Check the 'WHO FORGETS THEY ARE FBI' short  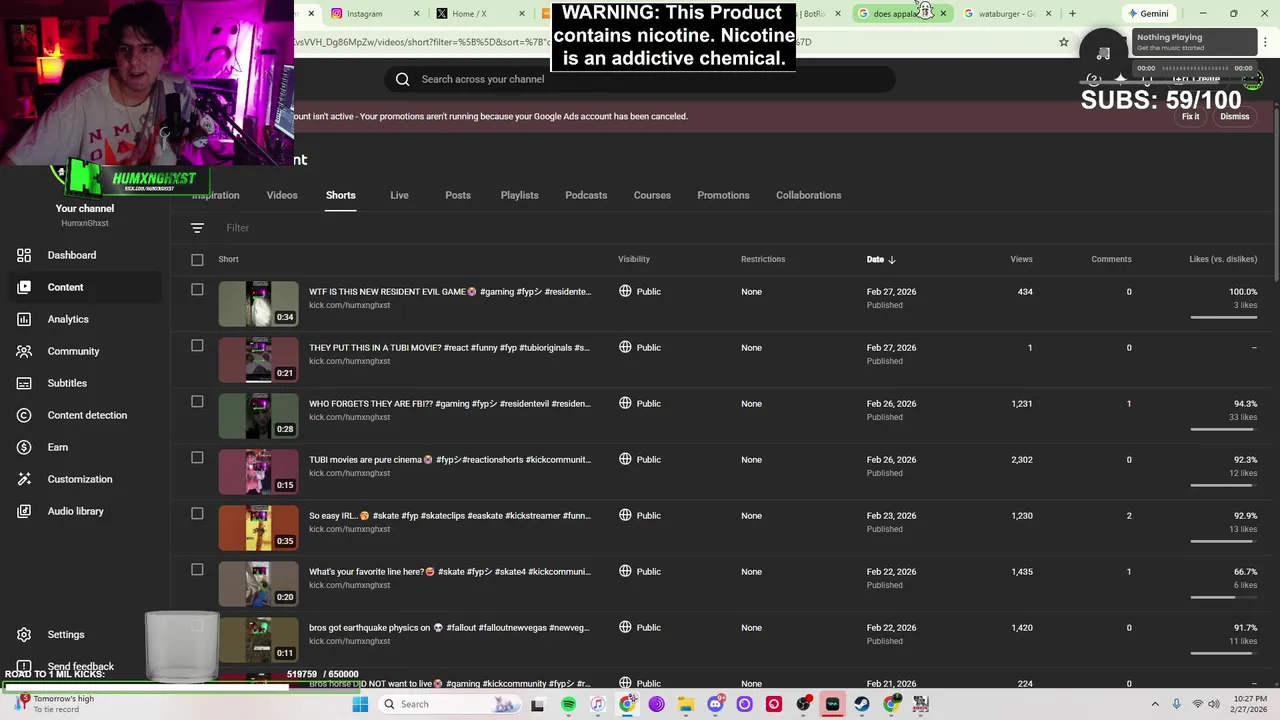coord(197,402)
